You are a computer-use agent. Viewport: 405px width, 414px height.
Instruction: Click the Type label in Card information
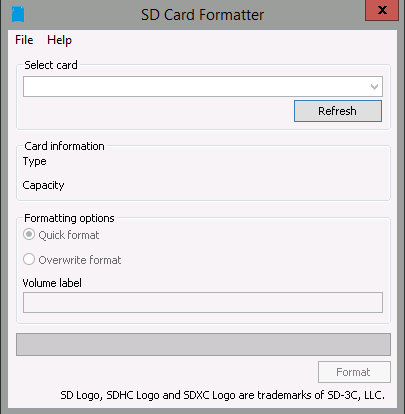click(x=34, y=162)
